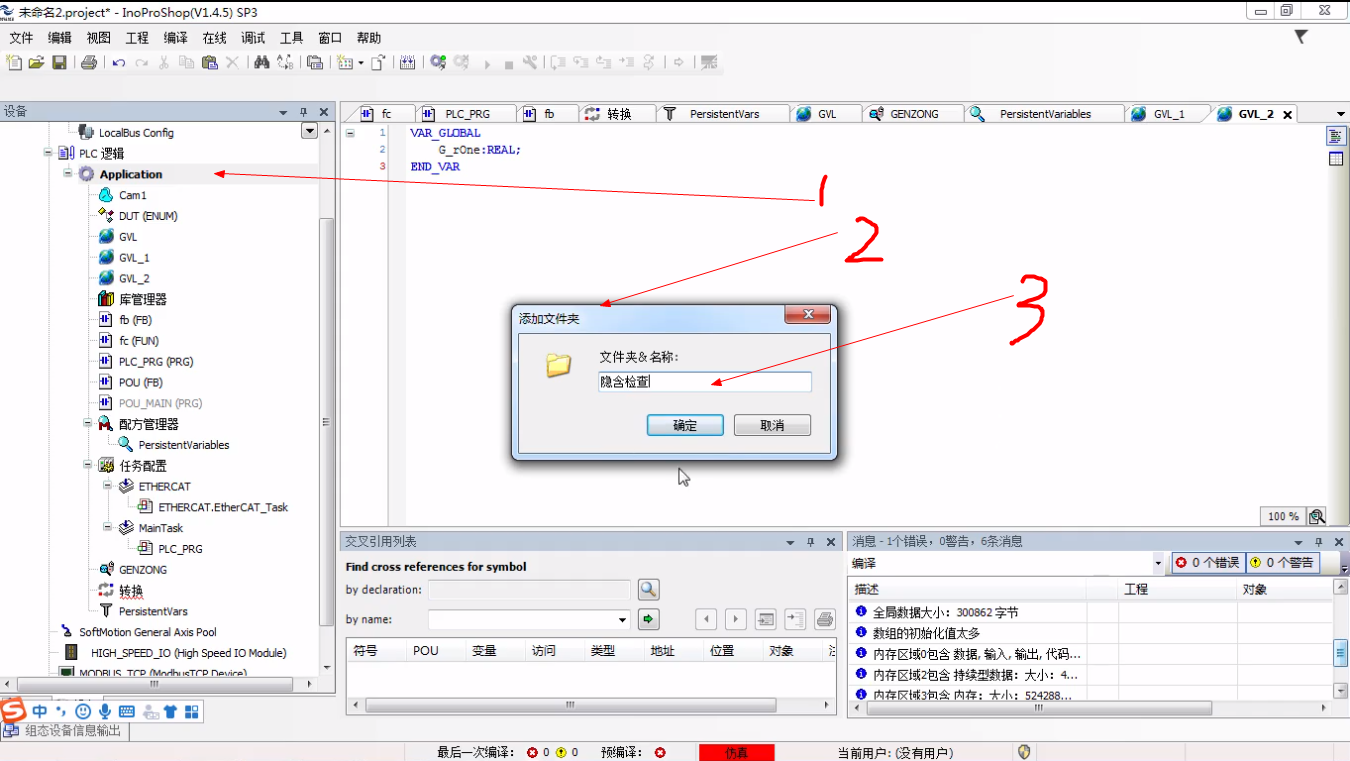Click the keyboard icon in IME bar
The image size is (1350, 761).
coord(127,711)
